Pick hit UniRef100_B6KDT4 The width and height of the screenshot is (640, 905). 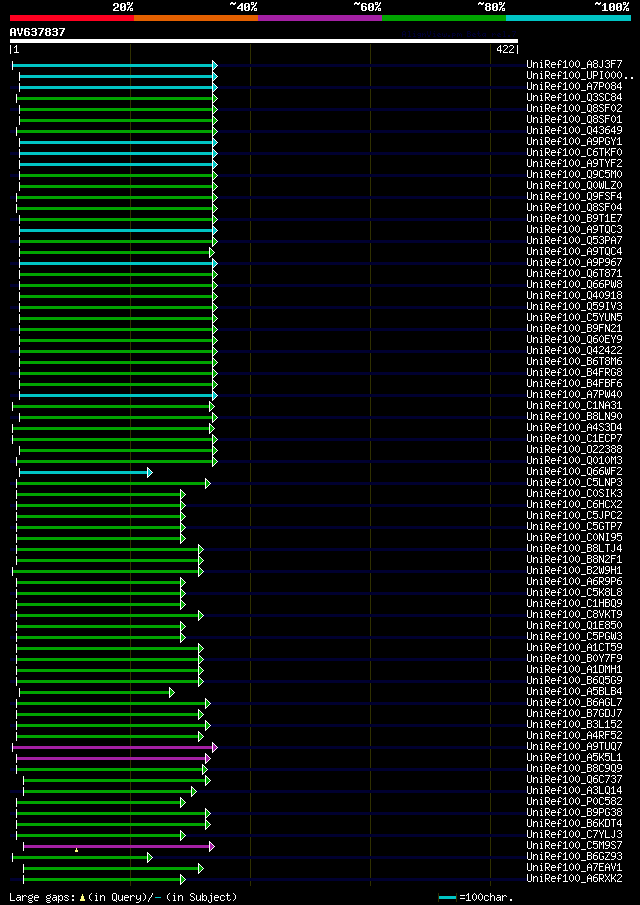tap(574, 824)
